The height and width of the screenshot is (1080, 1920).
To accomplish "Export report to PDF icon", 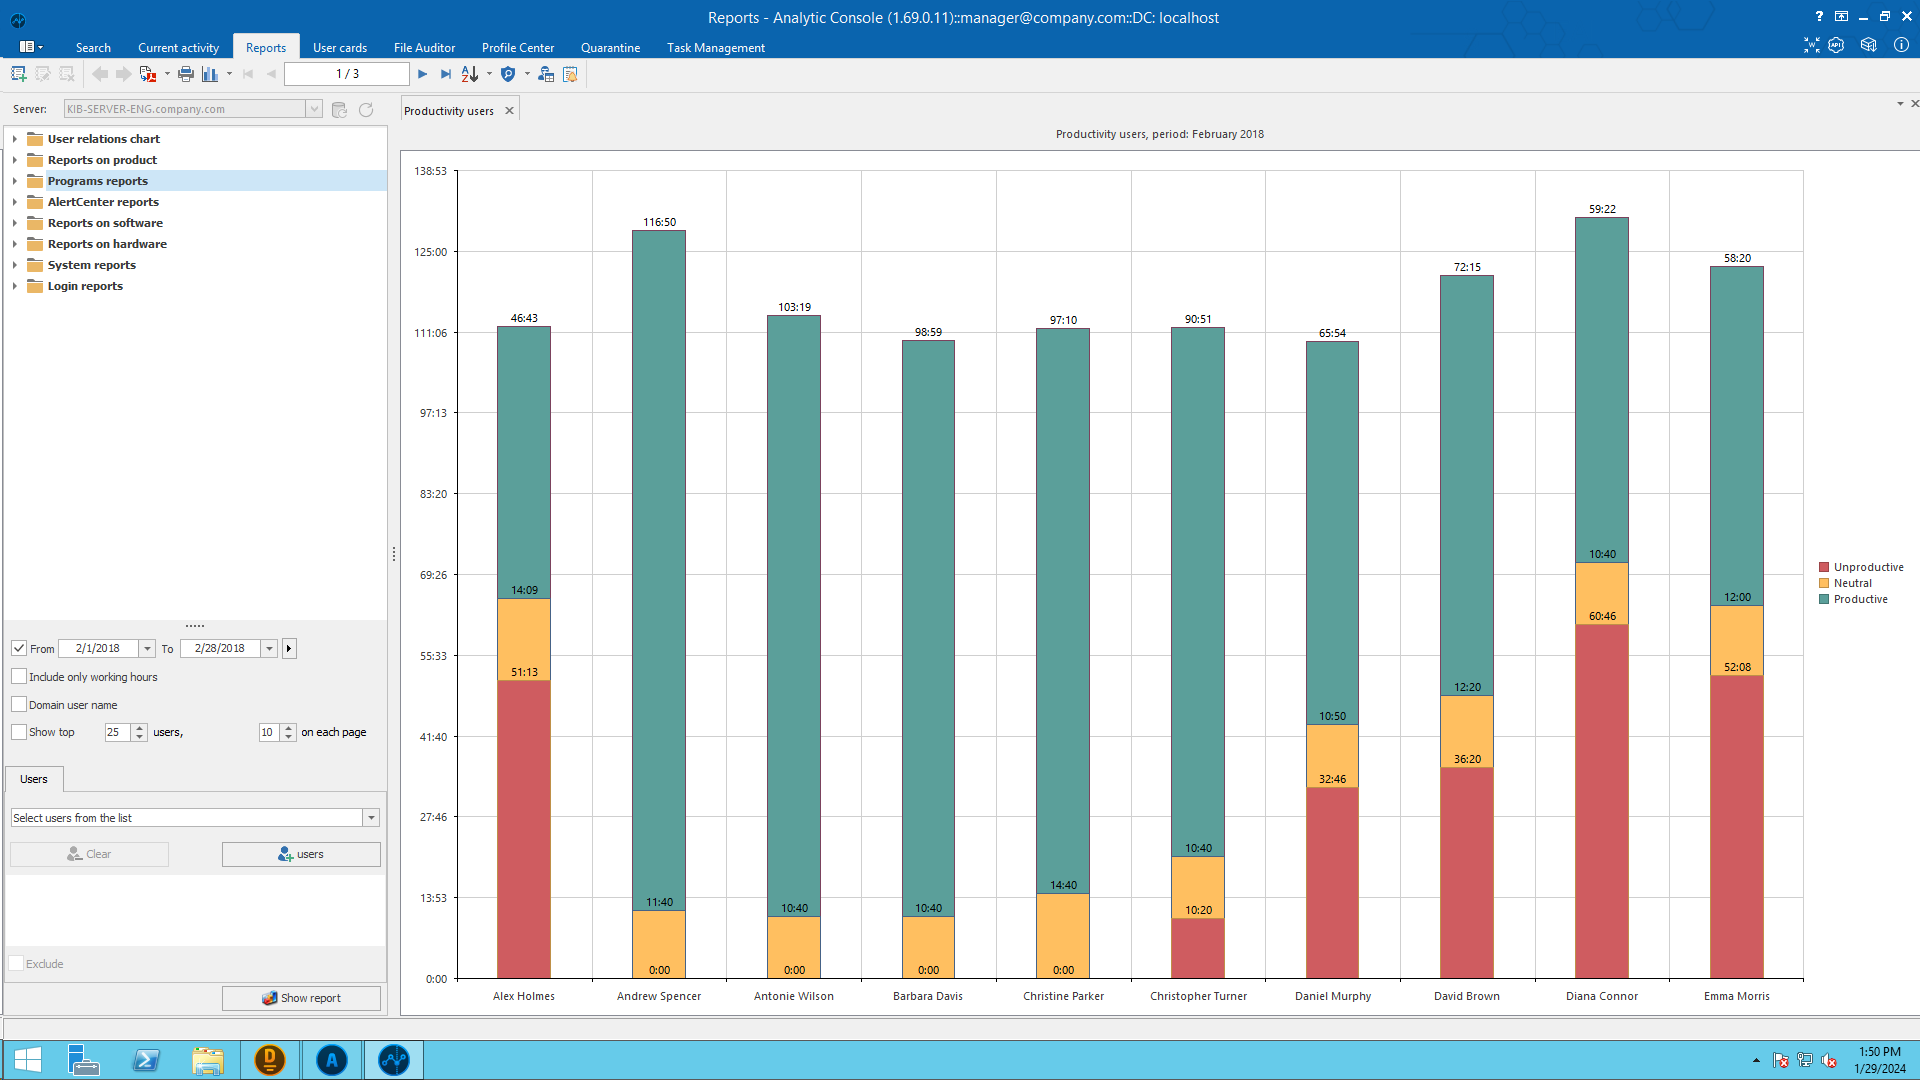I will click(x=148, y=74).
